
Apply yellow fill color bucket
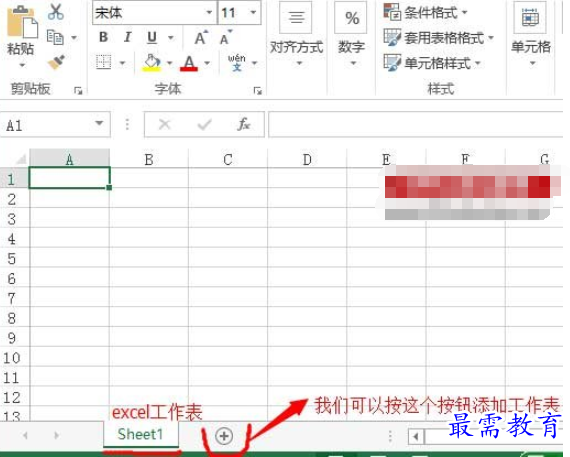(x=152, y=63)
